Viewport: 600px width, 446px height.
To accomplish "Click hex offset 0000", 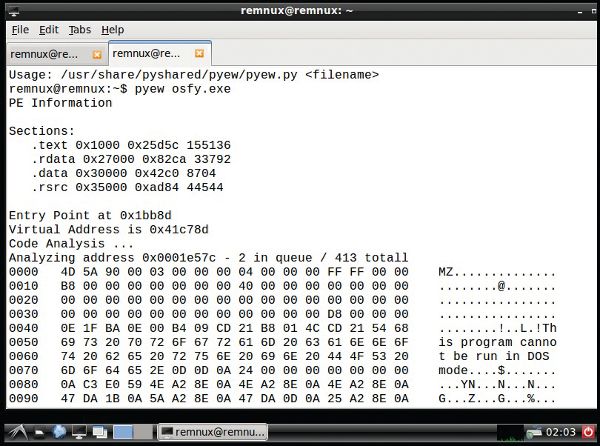I will click(24, 272).
